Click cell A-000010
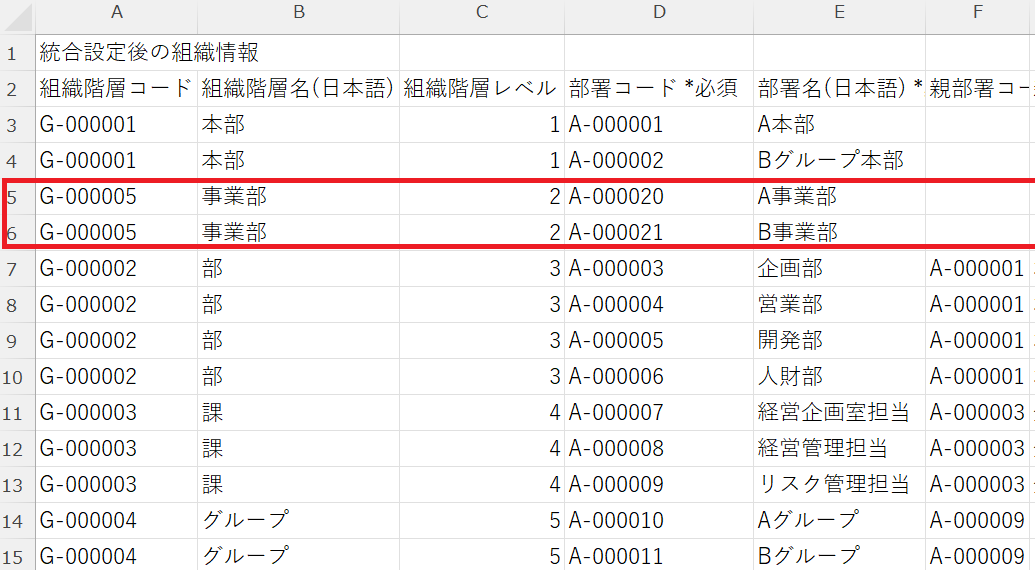The width and height of the screenshot is (1035, 570). click(659, 521)
